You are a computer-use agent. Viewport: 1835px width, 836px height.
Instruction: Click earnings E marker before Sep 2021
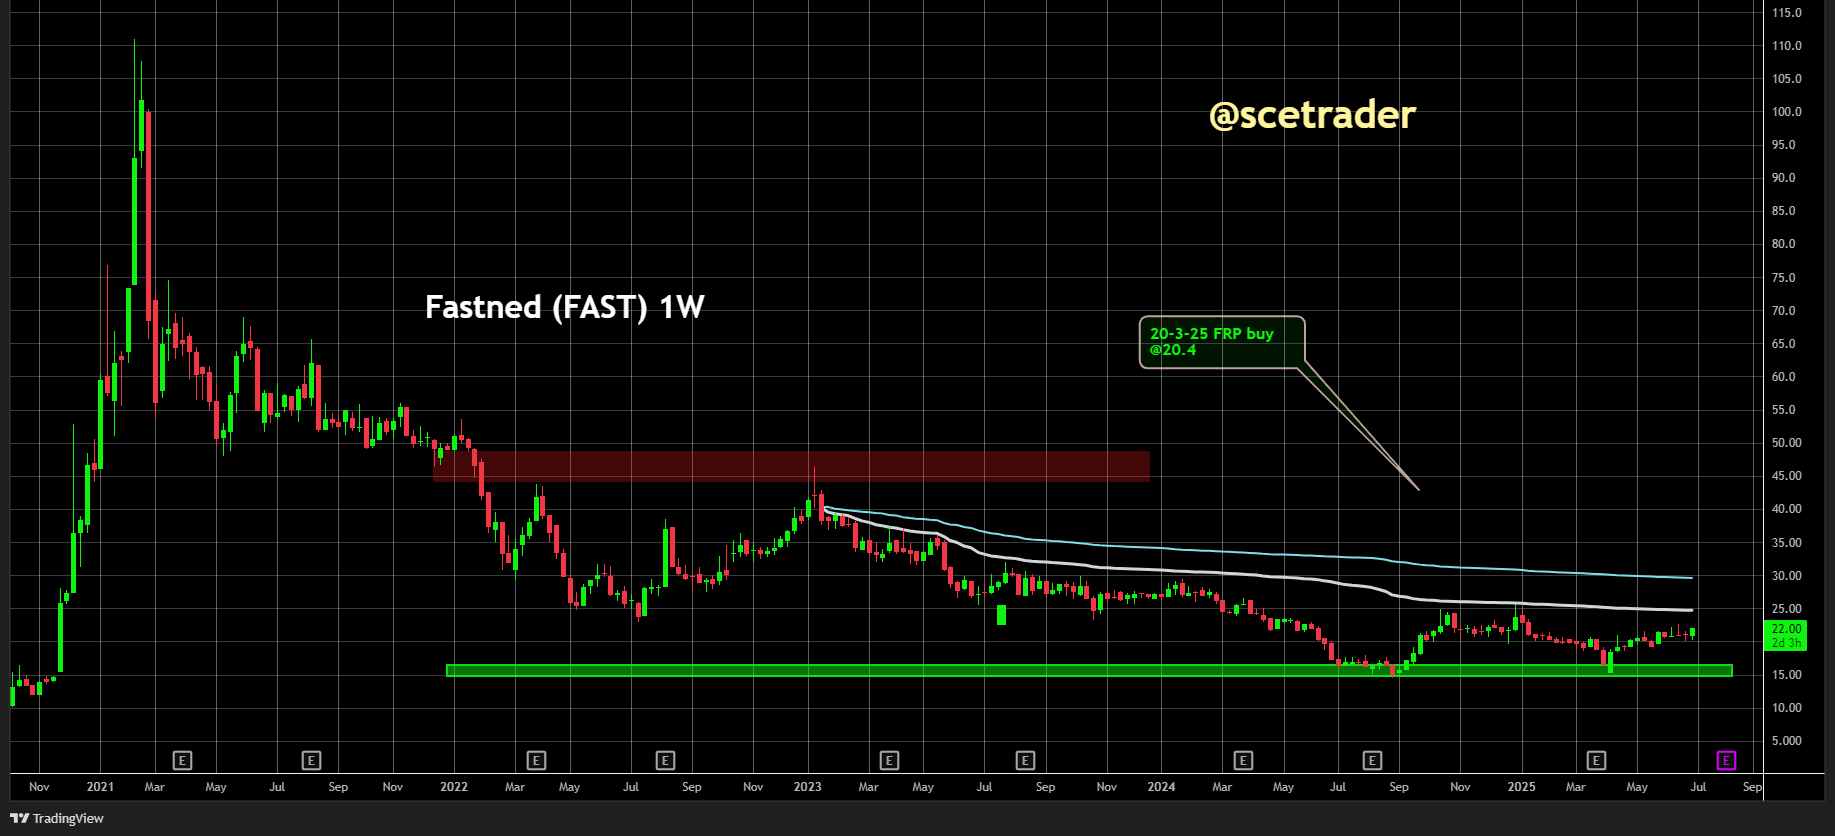pos(311,761)
